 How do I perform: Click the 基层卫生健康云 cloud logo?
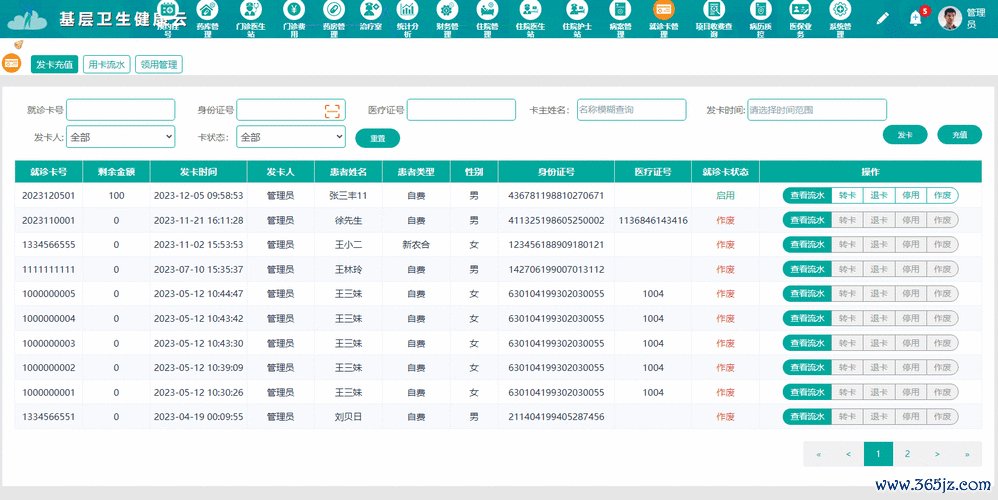[x=27, y=19]
